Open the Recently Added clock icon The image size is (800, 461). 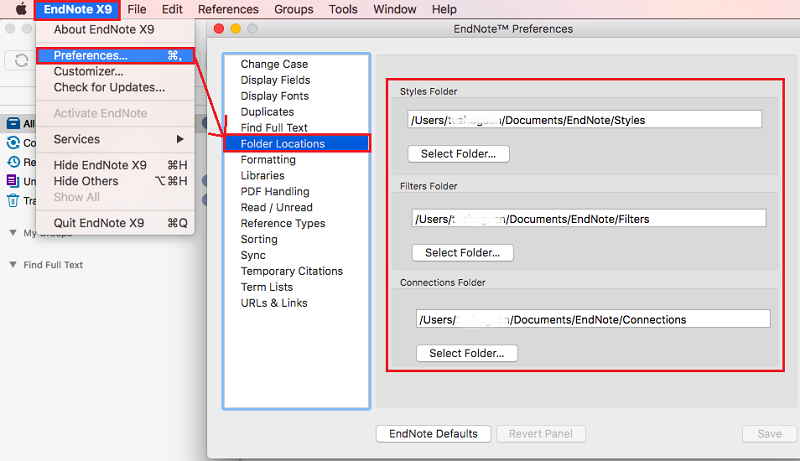point(13,162)
